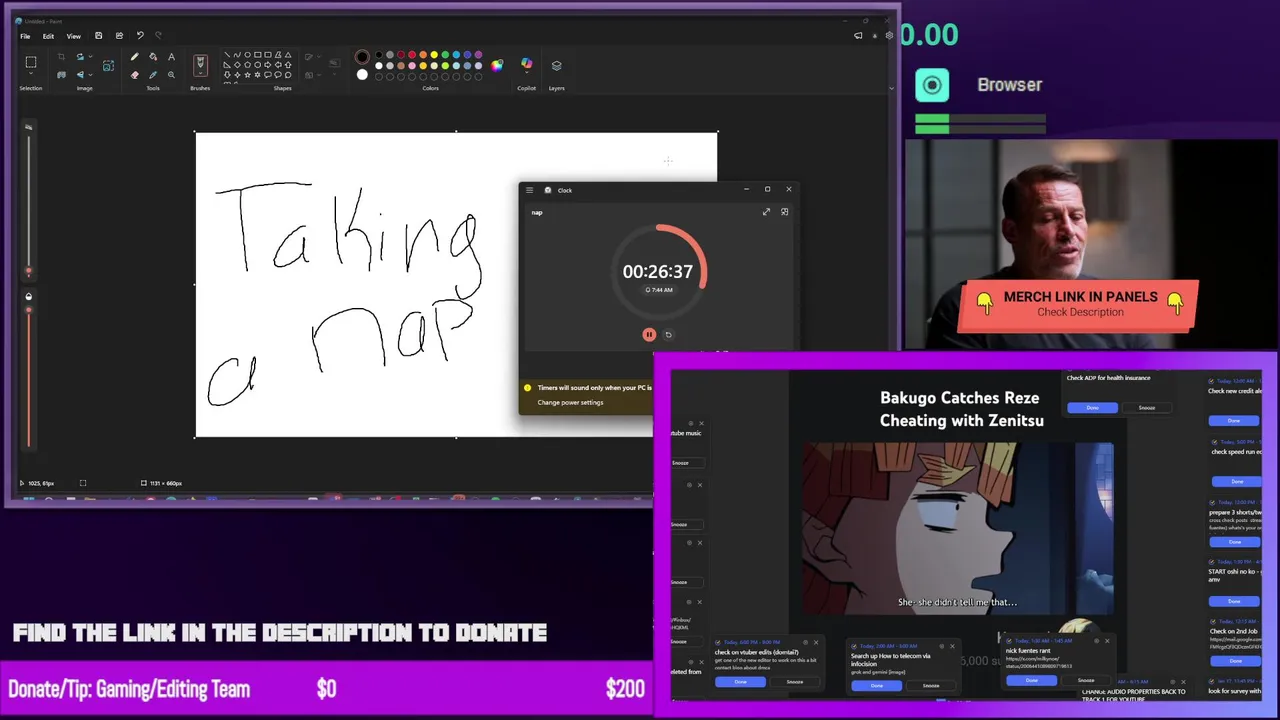Click Done on vtuber edits reminder
1280x720 pixels.
click(x=740, y=682)
